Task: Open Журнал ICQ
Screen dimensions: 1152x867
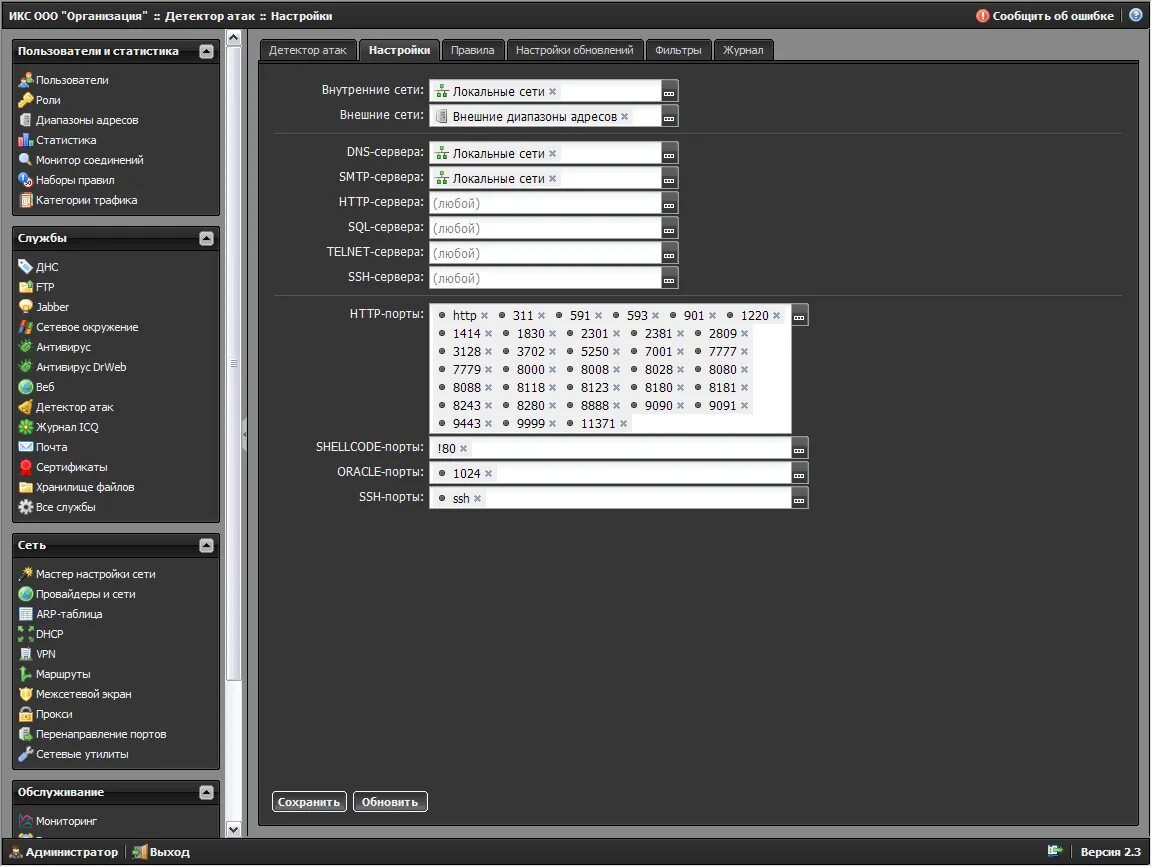Action: click(x=58, y=427)
